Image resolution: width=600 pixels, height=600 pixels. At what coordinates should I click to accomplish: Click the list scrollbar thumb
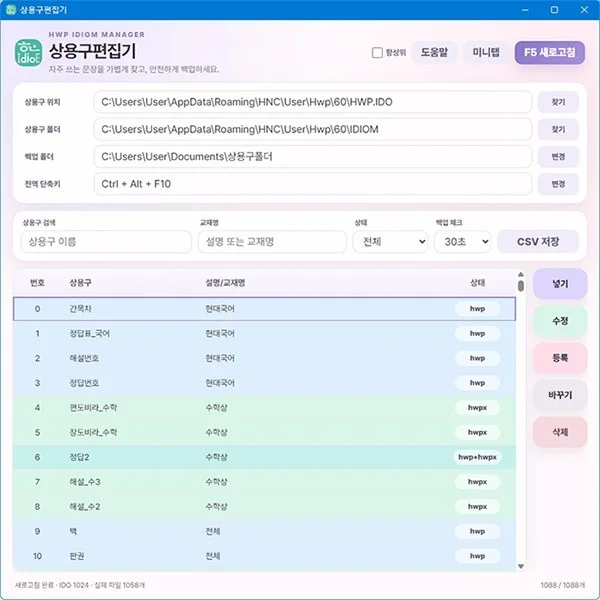click(520, 286)
